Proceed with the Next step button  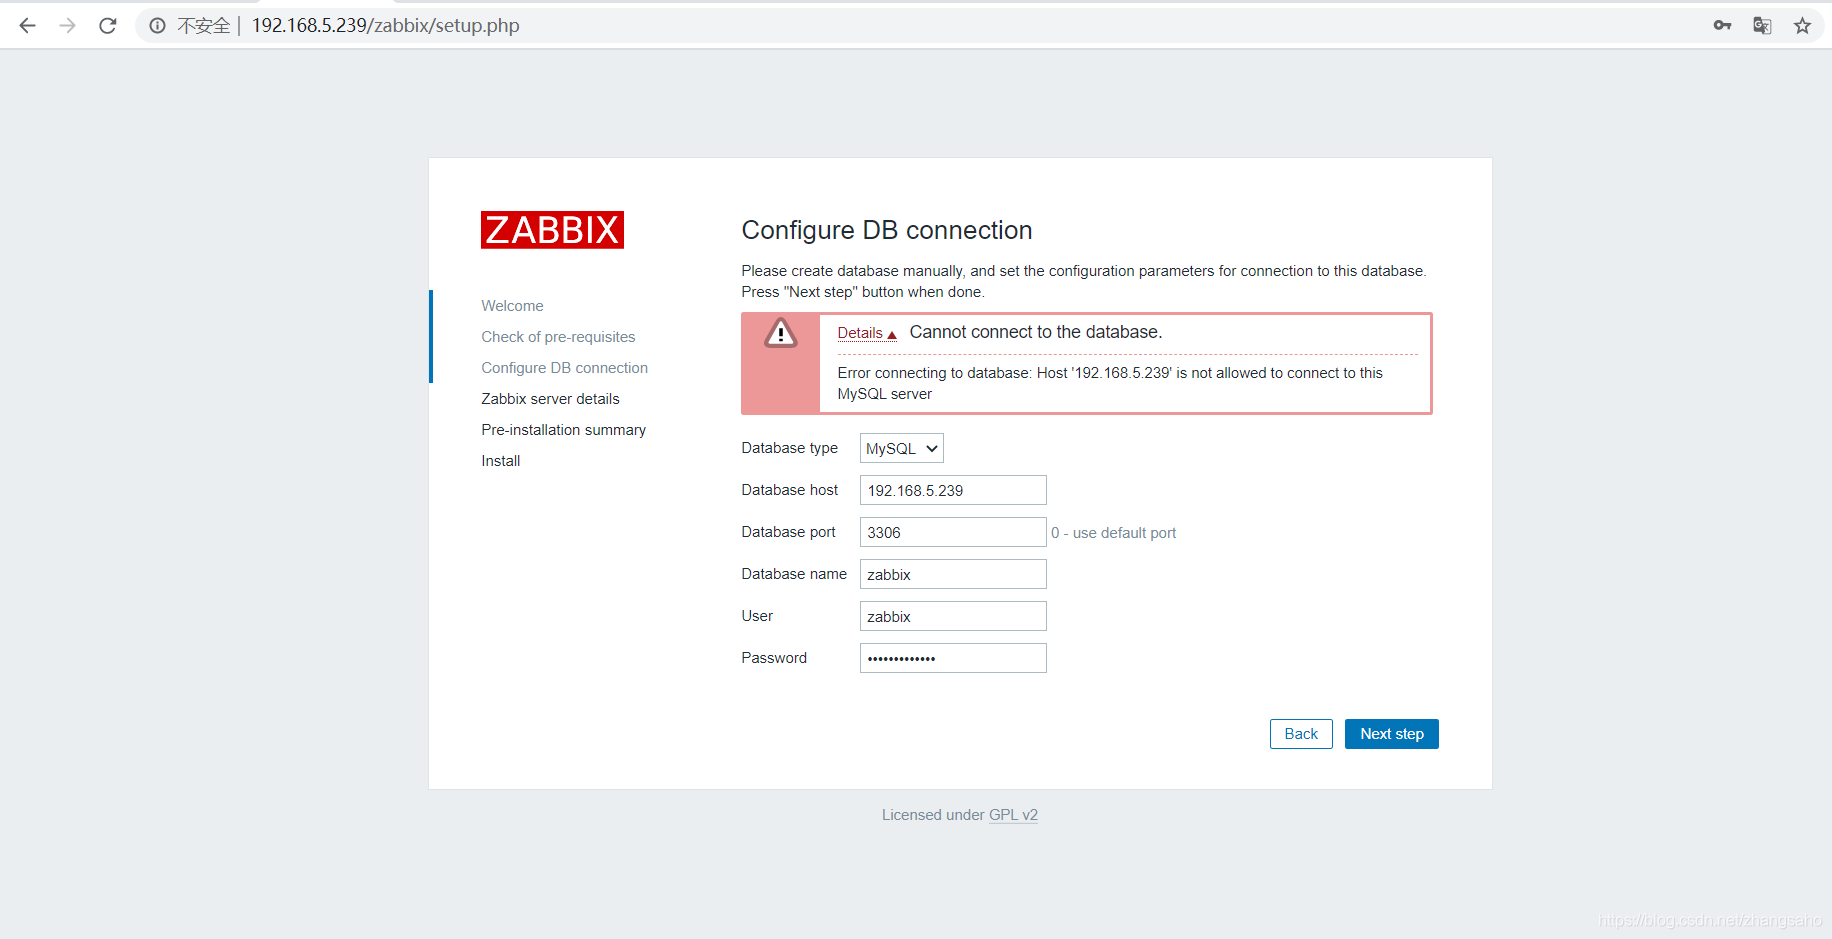tap(1392, 734)
